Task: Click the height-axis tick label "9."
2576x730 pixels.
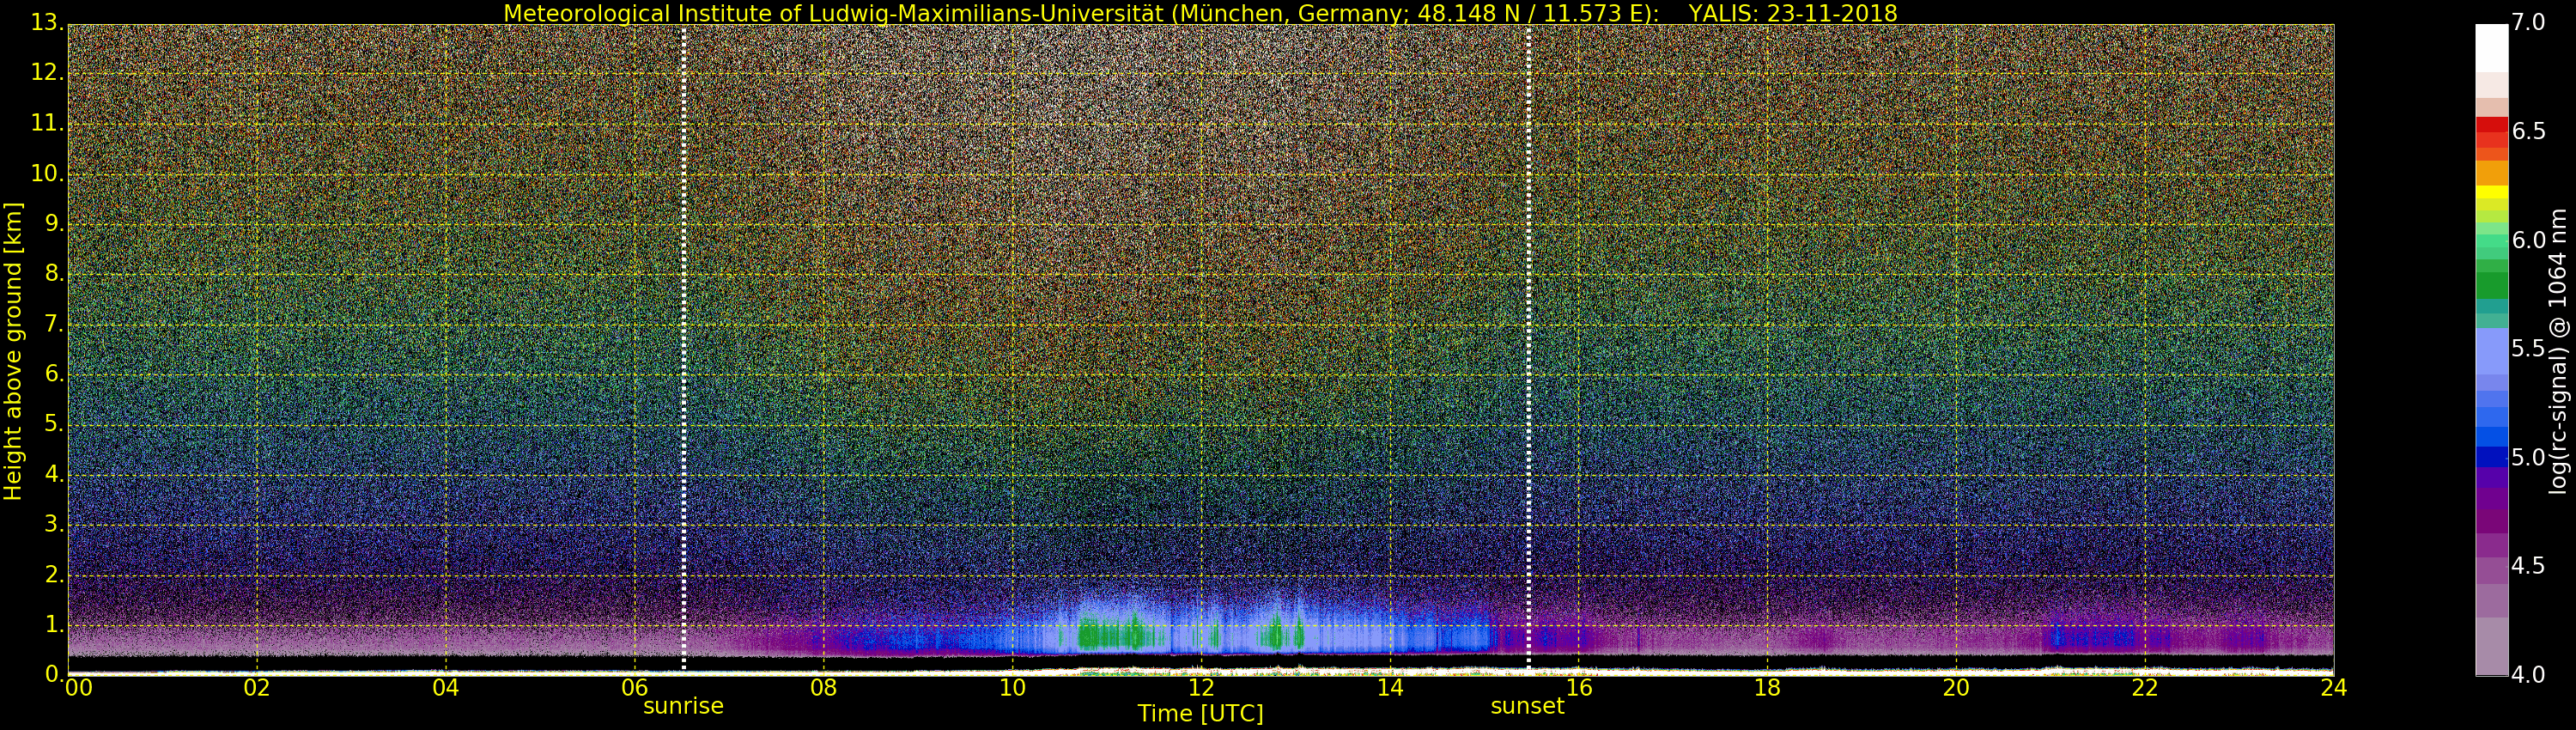Action: pyautogui.click(x=54, y=223)
